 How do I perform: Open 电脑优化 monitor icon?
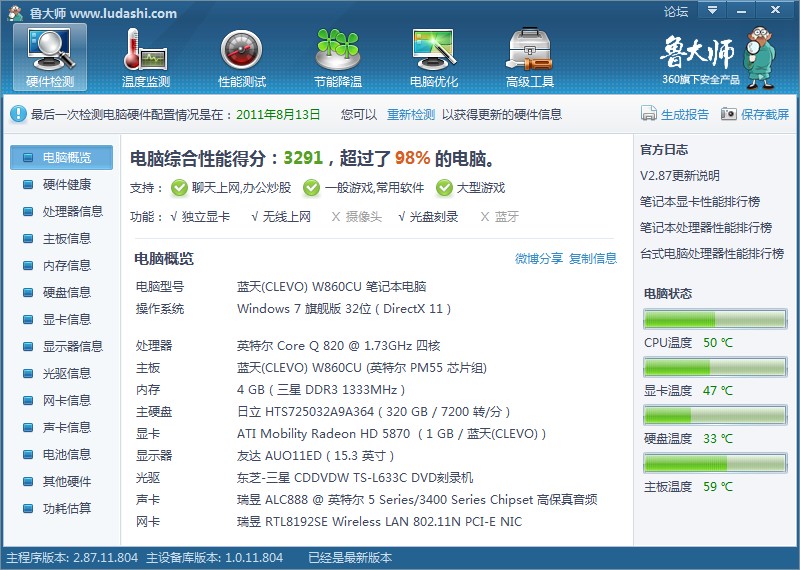pyautogui.click(x=434, y=49)
